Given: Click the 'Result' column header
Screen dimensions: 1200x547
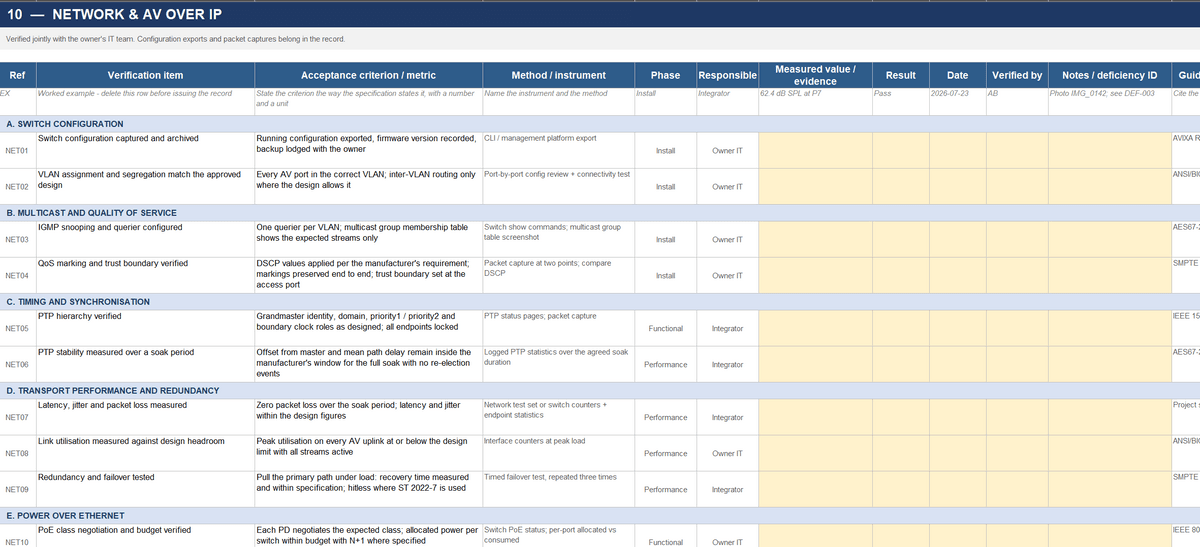Looking at the screenshot, I should coord(900,75).
